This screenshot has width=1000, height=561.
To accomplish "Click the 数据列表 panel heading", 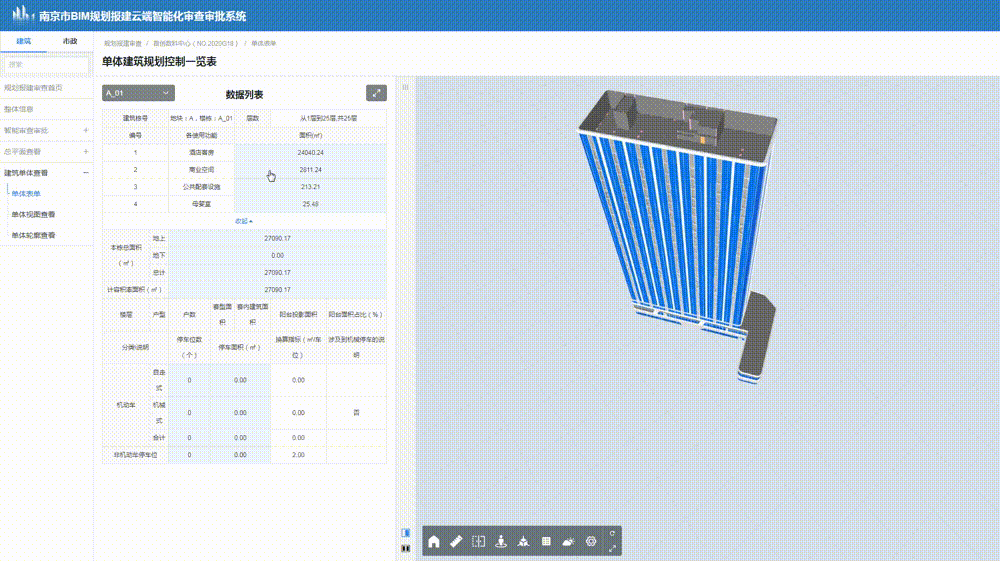I will point(244,94).
